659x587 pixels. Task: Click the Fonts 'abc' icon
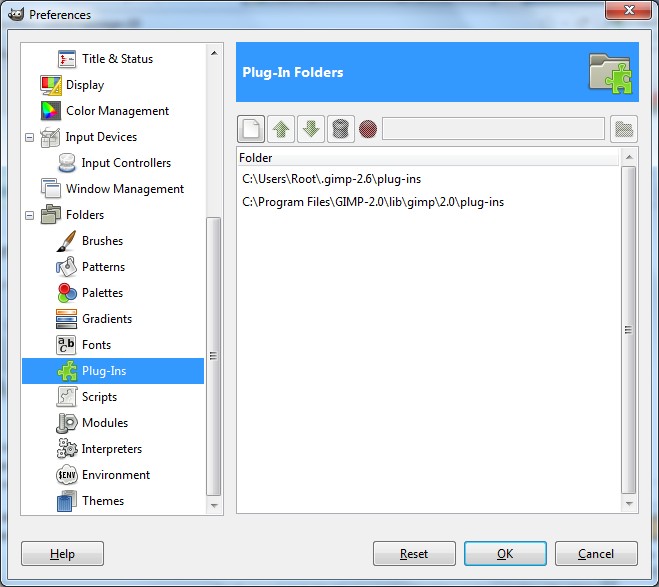[66, 345]
